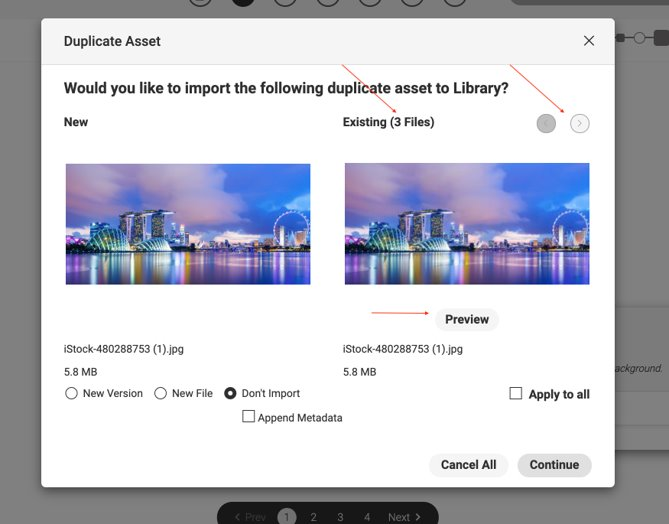Click the Continue button
This screenshot has height=524, width=669.
[x=554, y=465]
